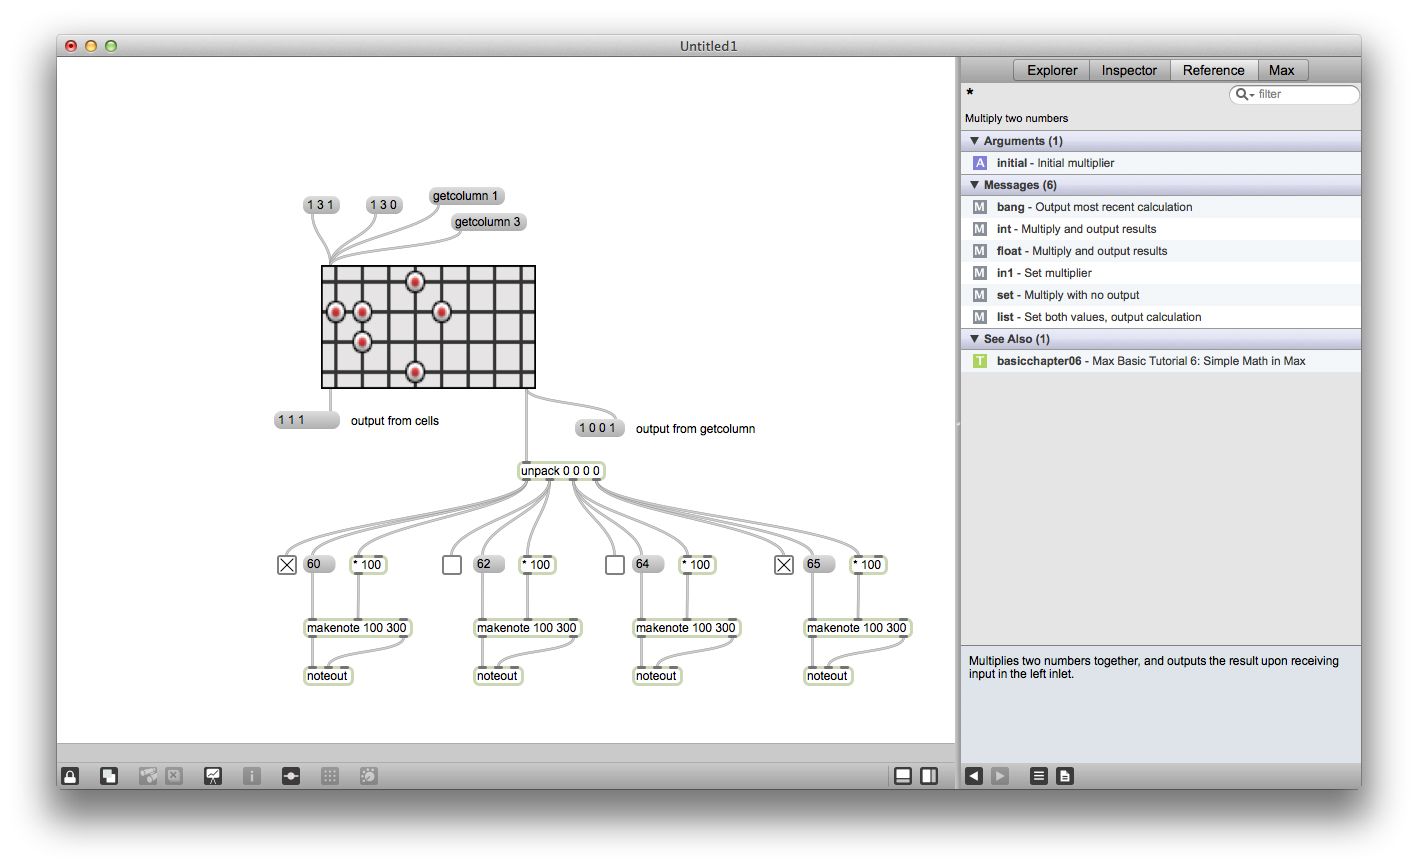The image size is (1418, 868).
Task: Navigate back using the Reference back arrow
Action: coord(973,775)
